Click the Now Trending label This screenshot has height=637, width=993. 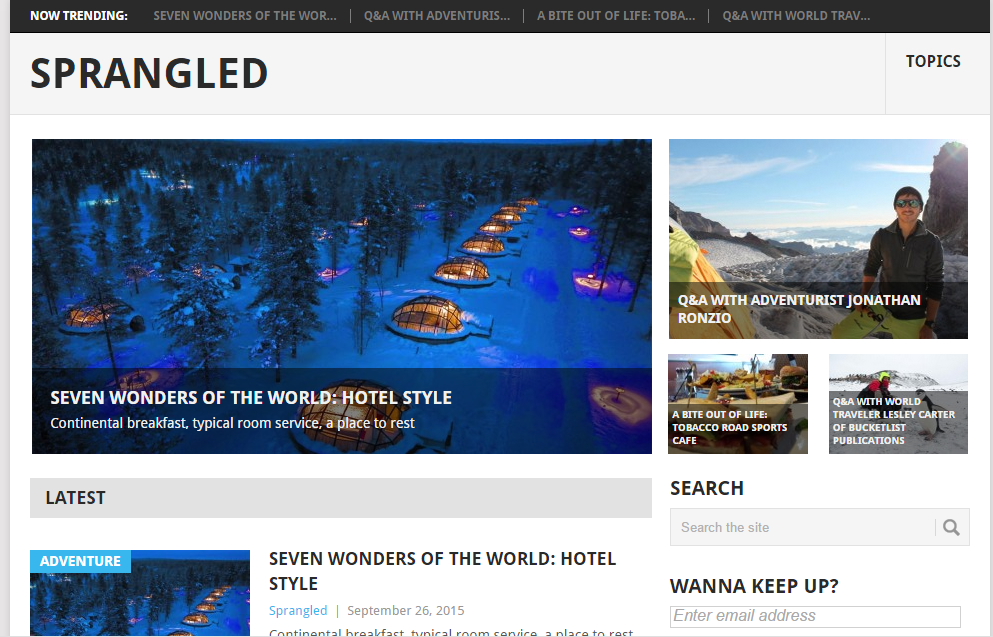tap(79, 16)
